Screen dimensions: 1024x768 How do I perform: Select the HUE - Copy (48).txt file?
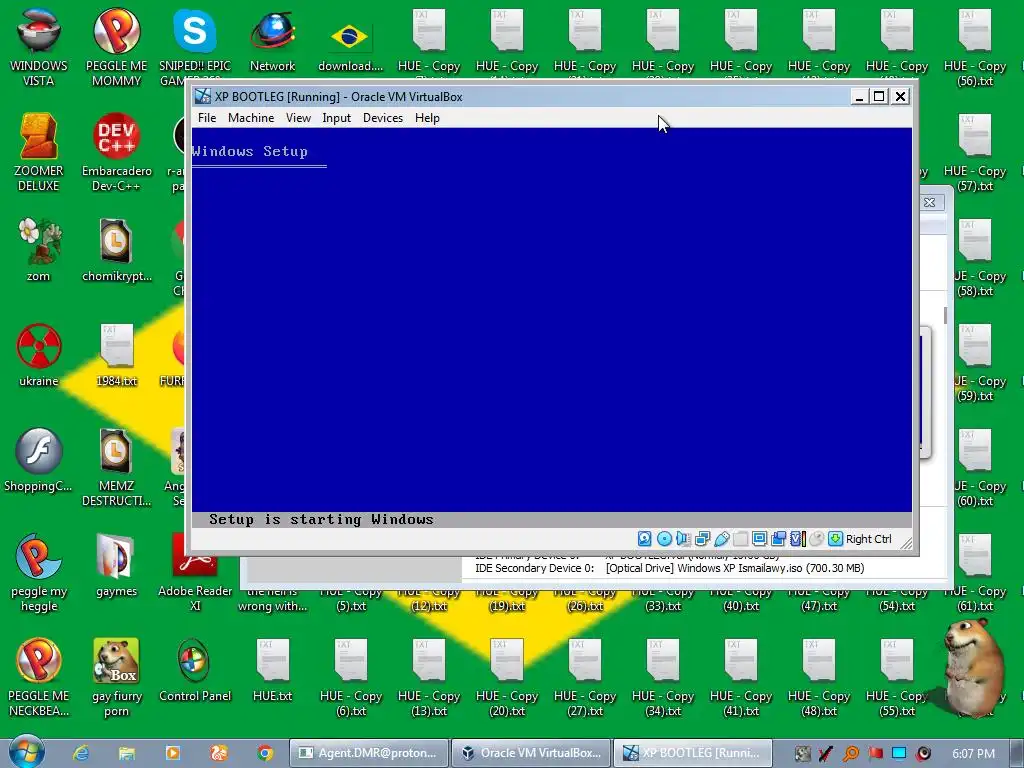click(x=819, y=677)
